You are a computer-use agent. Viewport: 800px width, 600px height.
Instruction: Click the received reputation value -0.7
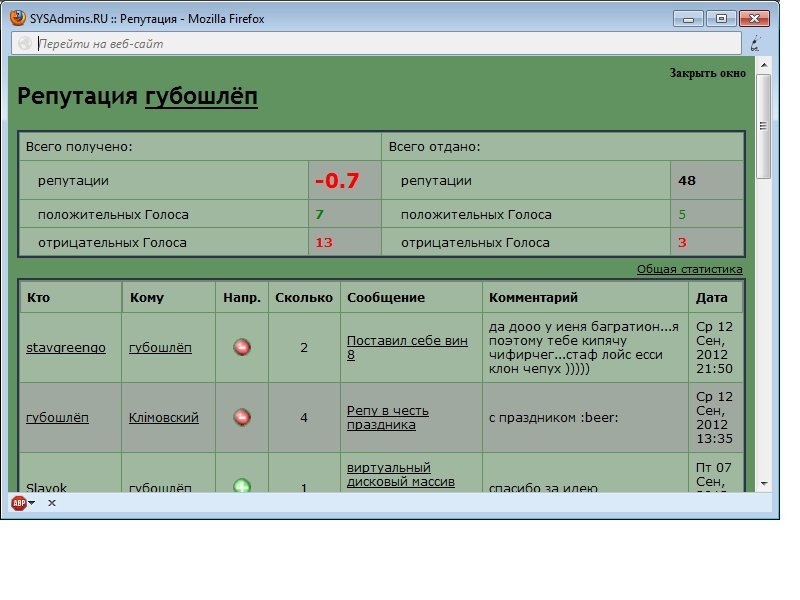pos(337,181)
